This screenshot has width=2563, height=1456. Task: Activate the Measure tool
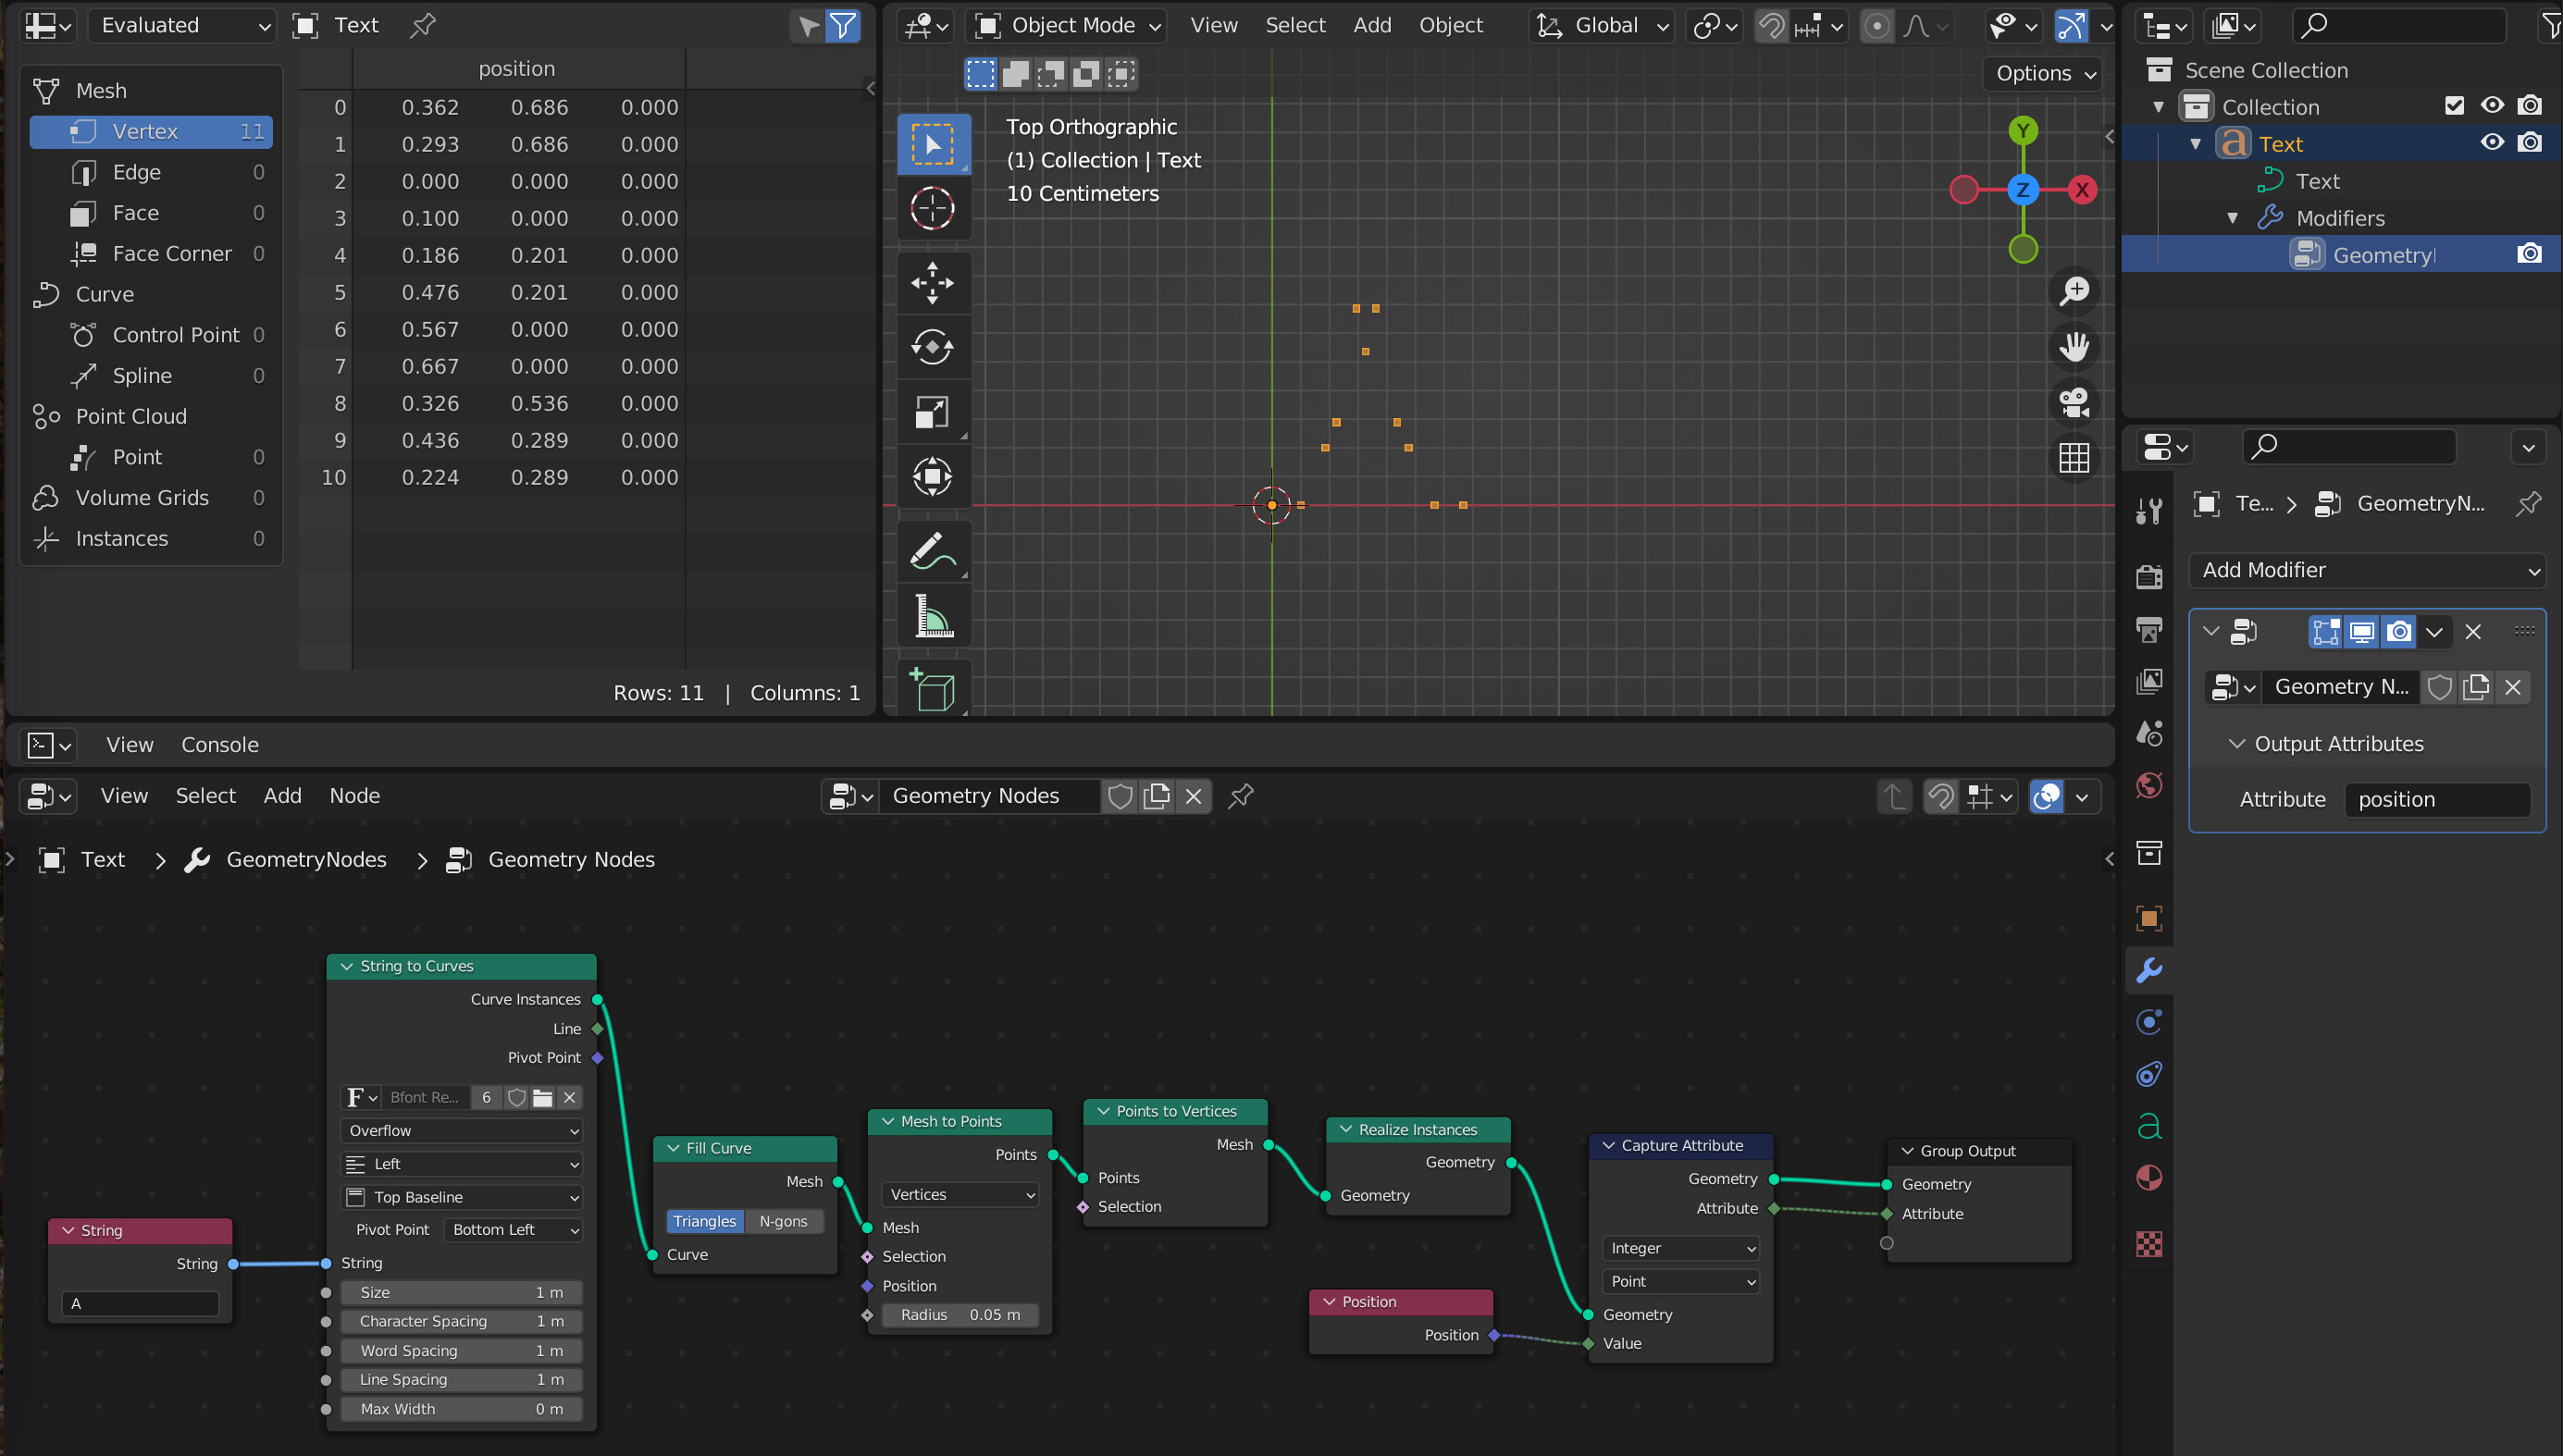[x=933, y=615]
